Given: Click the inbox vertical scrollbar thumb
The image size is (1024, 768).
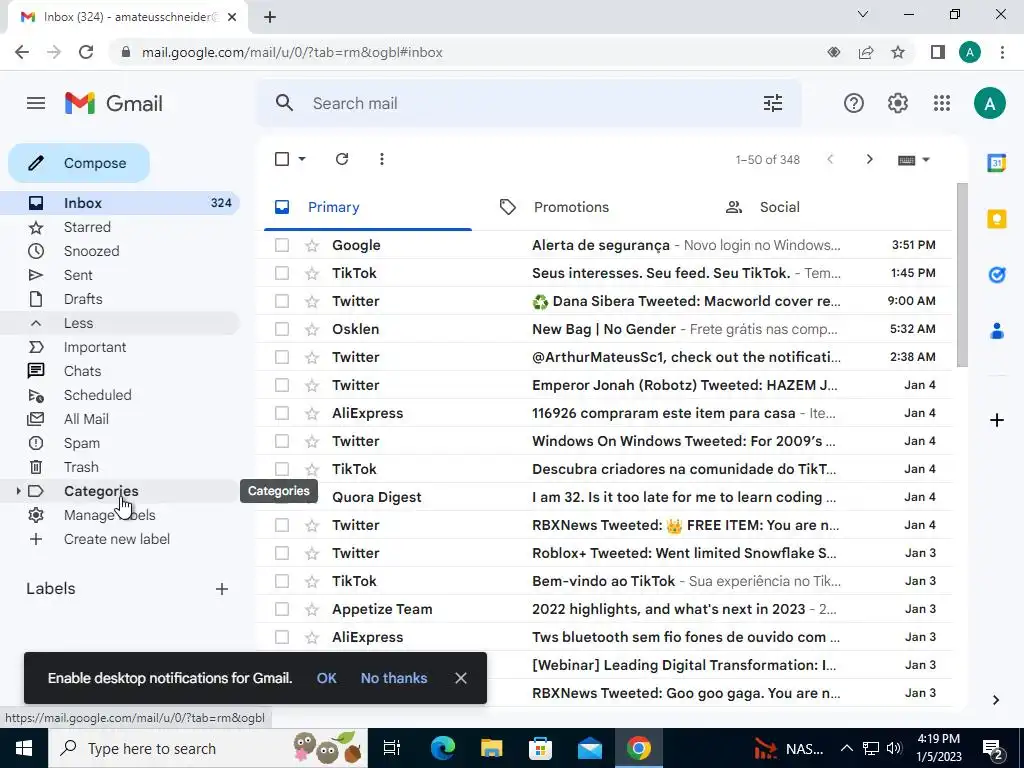Looking at the screenshot, I should (x=962, y=275).
